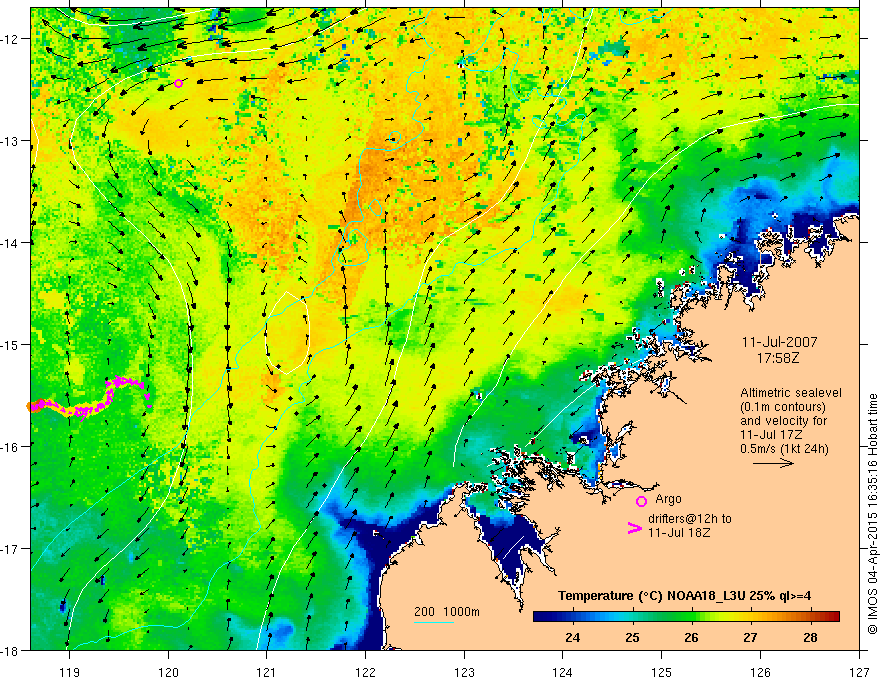Click latitude axis label -13
This screenshot has width=880, height=680.
pyautogui.click(x=11, y=141)
